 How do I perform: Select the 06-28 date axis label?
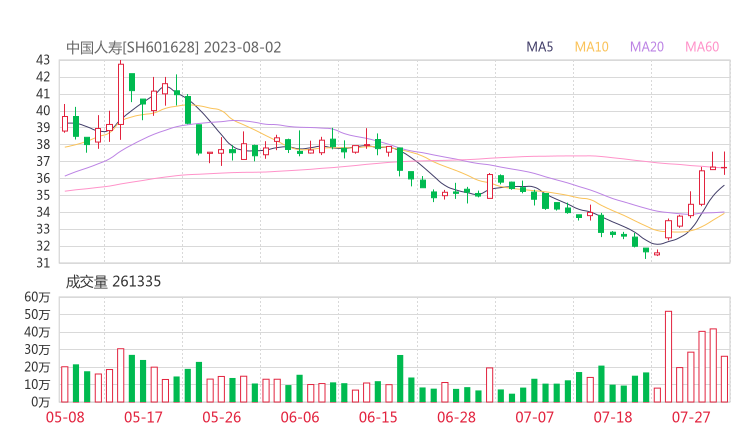456,417
